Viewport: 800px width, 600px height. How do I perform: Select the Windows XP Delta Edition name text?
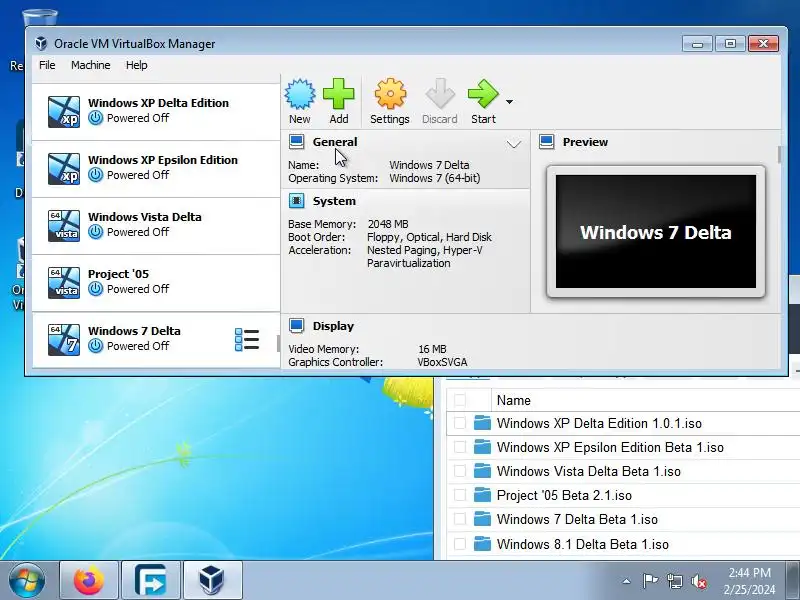[x=158, y=103]
